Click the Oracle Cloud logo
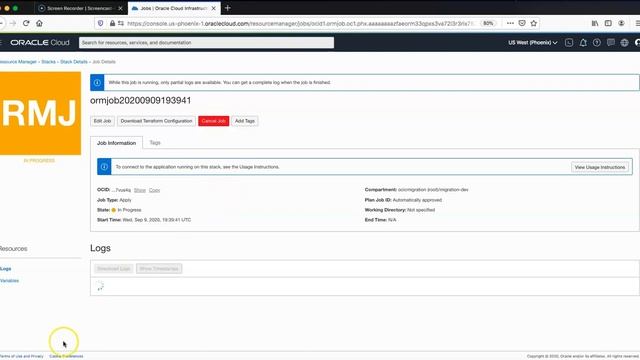 40,42
